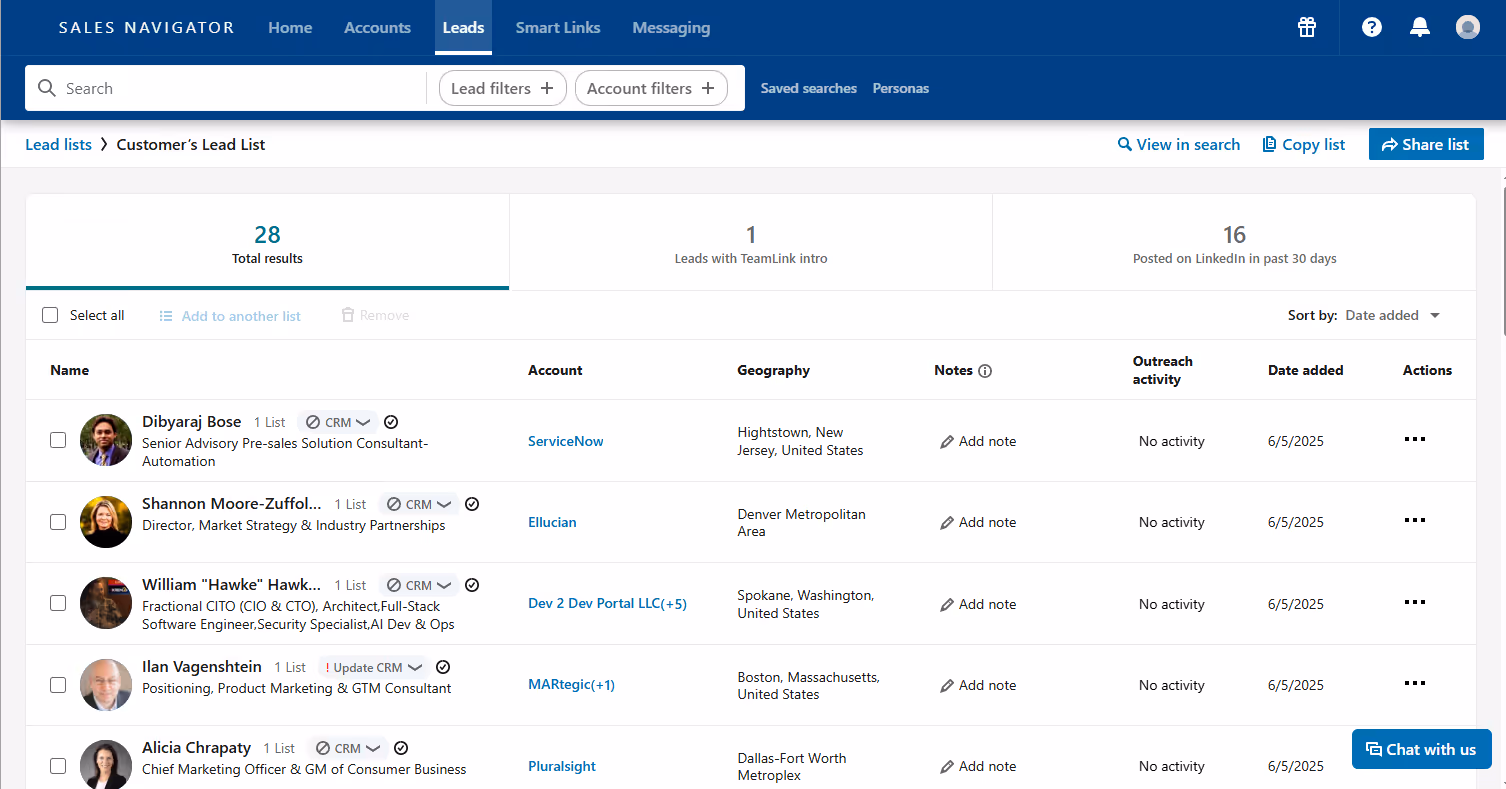Image resolution: width=1506 pixels, height=789 pixels.
Task: Click the verified checkmark beside Dibyaraj Bose
Action: point(391,422)
